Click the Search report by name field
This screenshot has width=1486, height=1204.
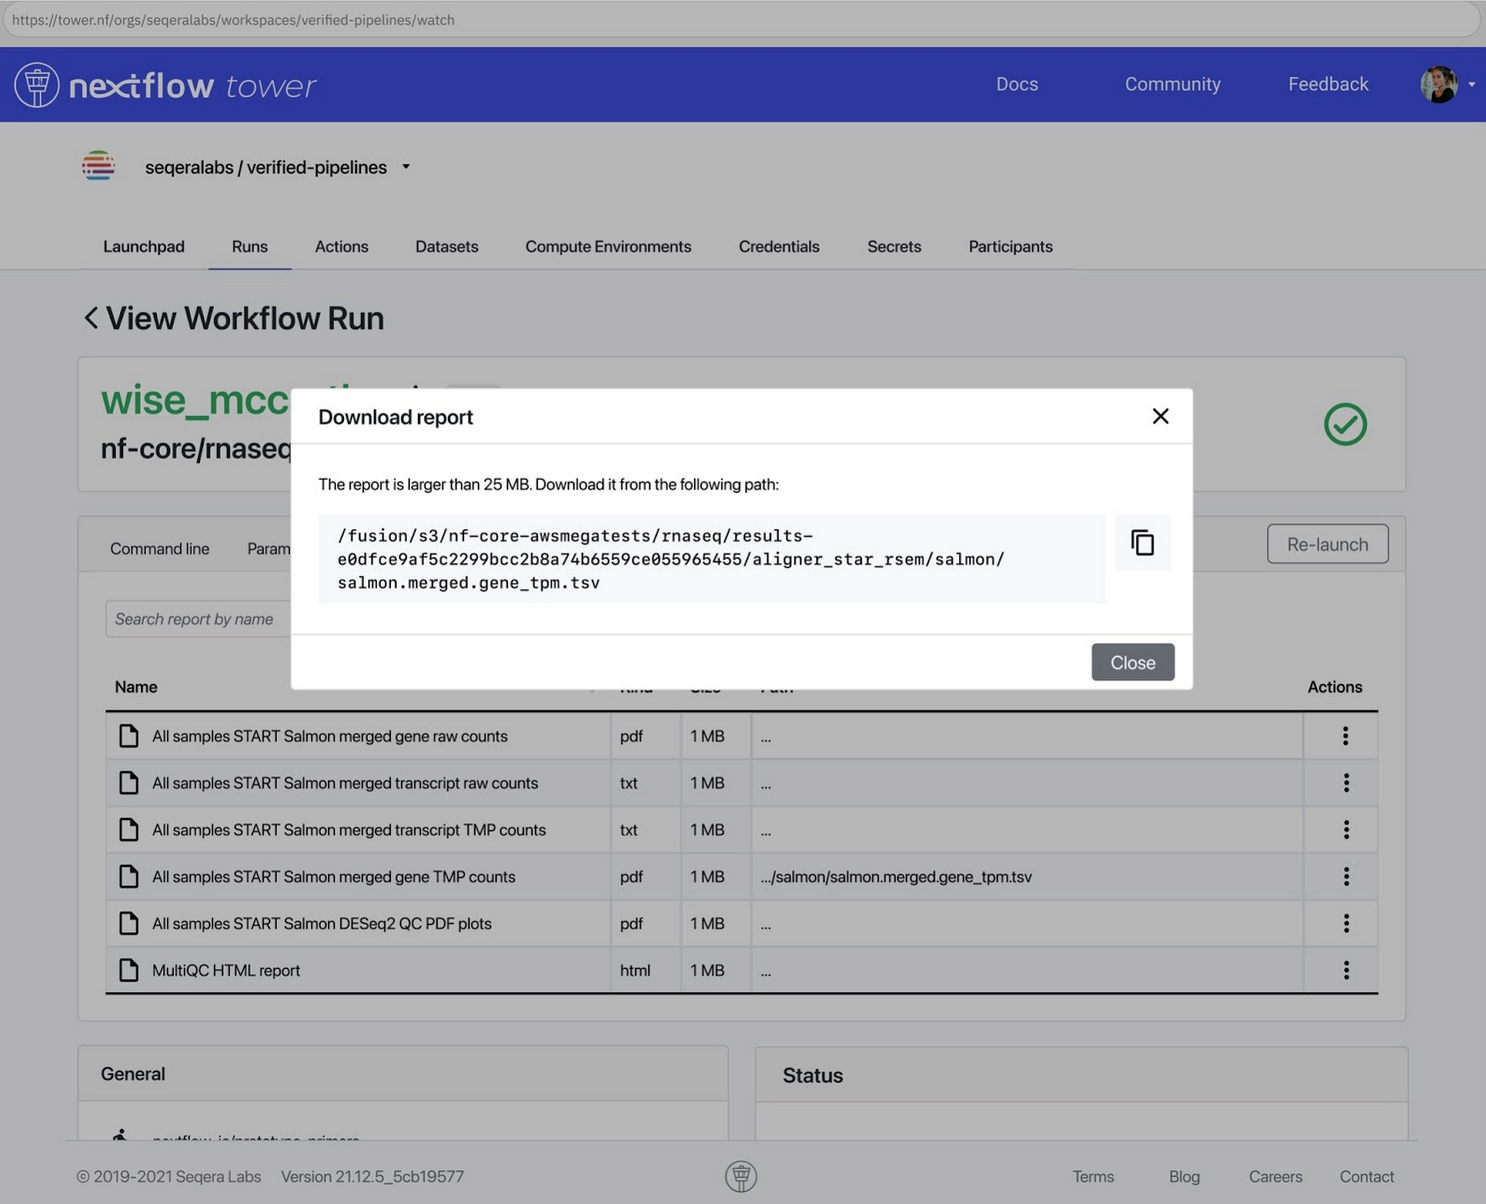click(198, 619)
